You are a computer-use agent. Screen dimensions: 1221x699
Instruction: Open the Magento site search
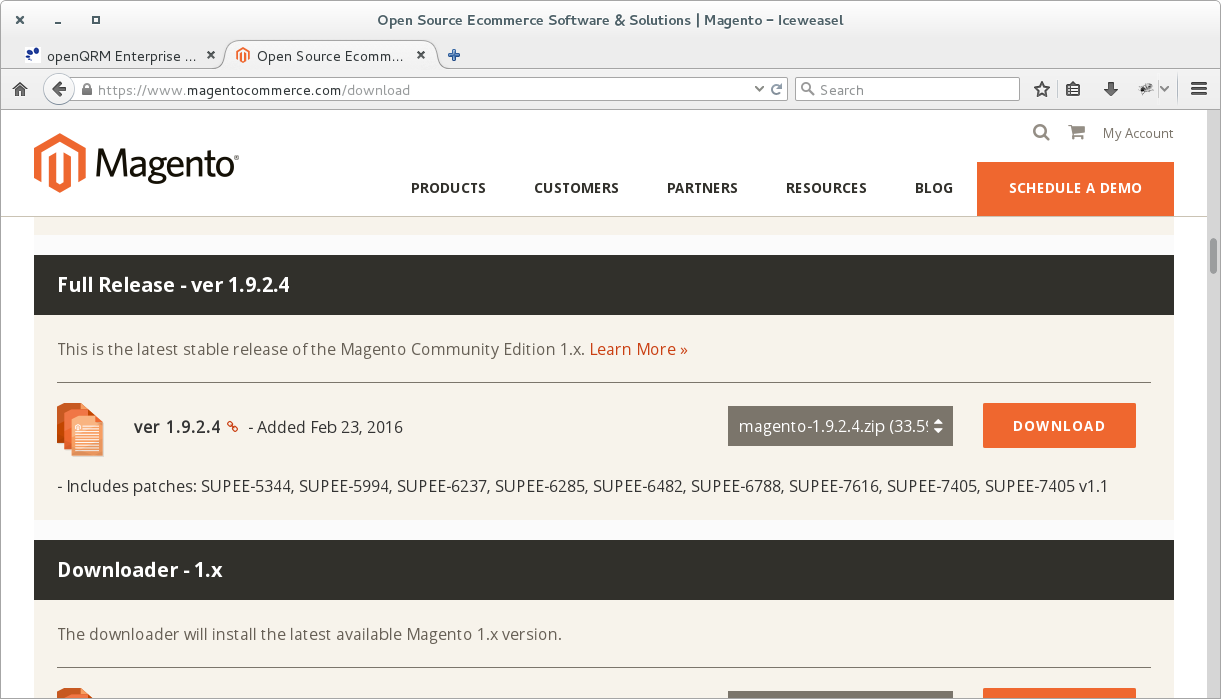coord(1041,132)
